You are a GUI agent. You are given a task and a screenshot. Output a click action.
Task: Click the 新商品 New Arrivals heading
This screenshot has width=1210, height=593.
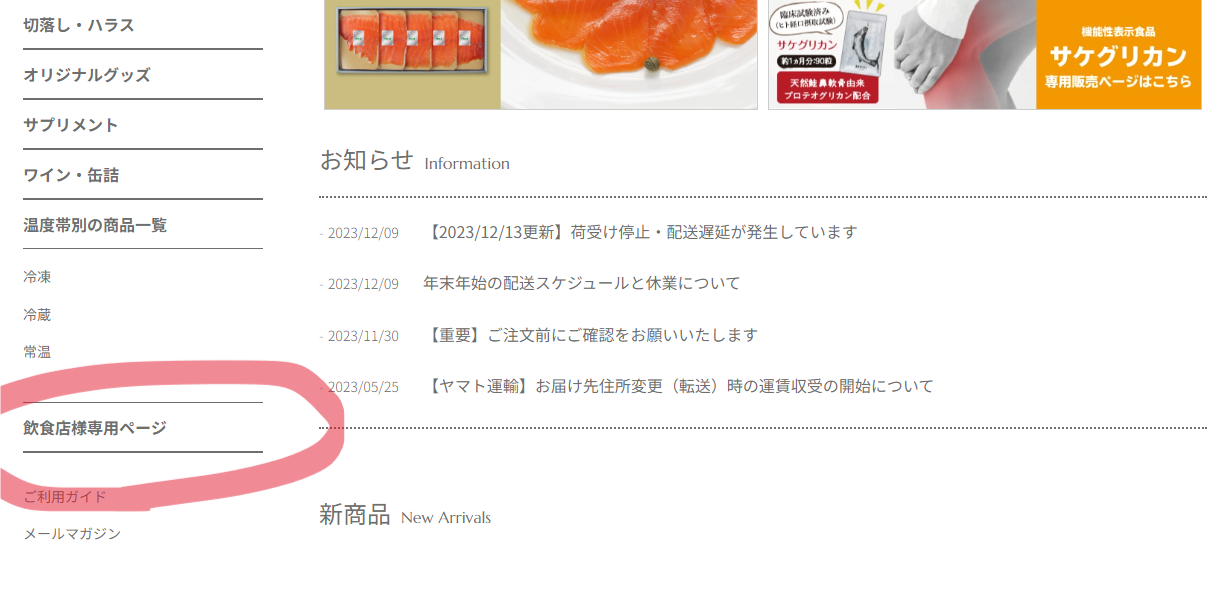click(405, 516)
